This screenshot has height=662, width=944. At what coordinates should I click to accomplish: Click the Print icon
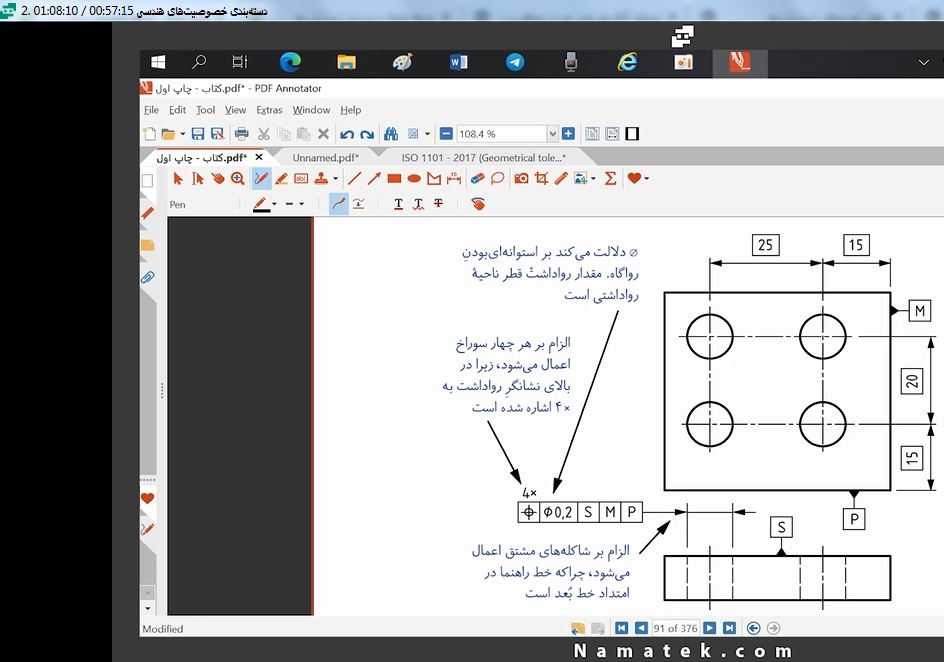point(241,134)
